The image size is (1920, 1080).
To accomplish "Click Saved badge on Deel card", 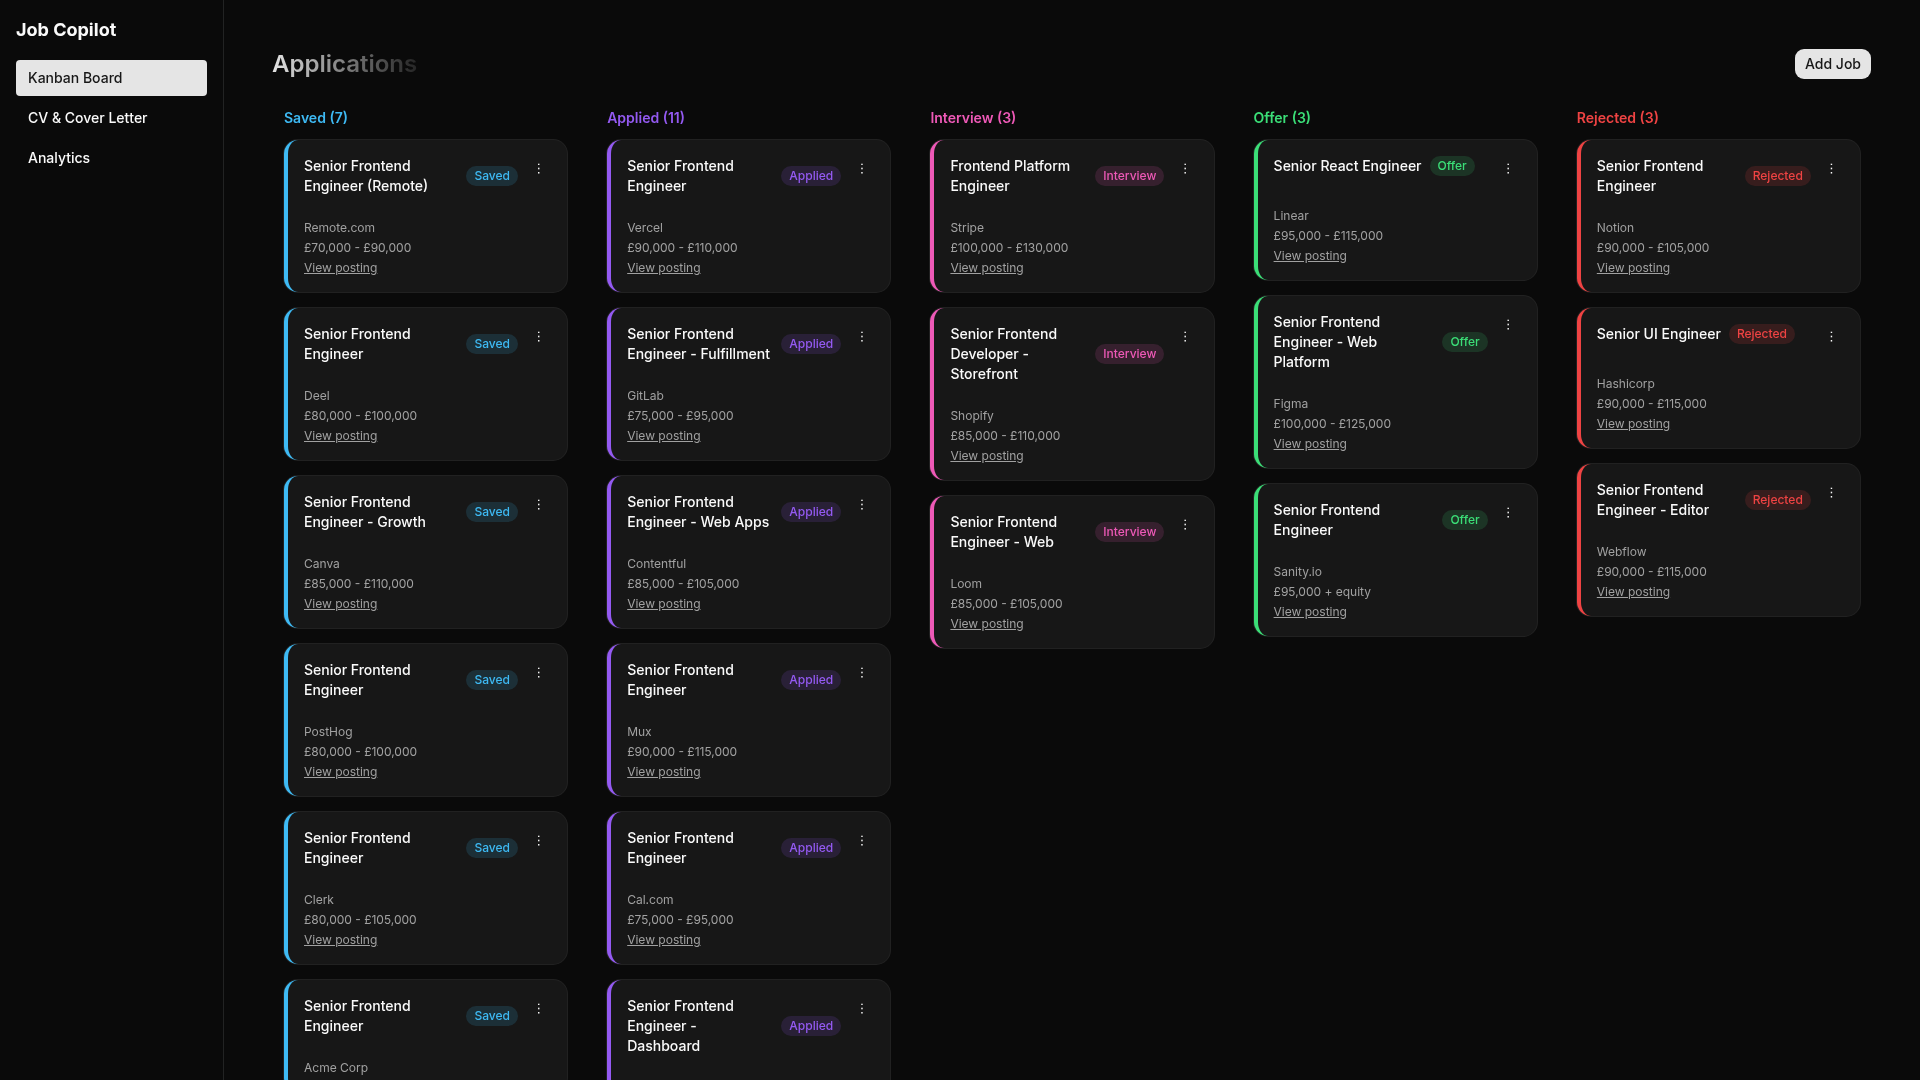I will (491, 344).
